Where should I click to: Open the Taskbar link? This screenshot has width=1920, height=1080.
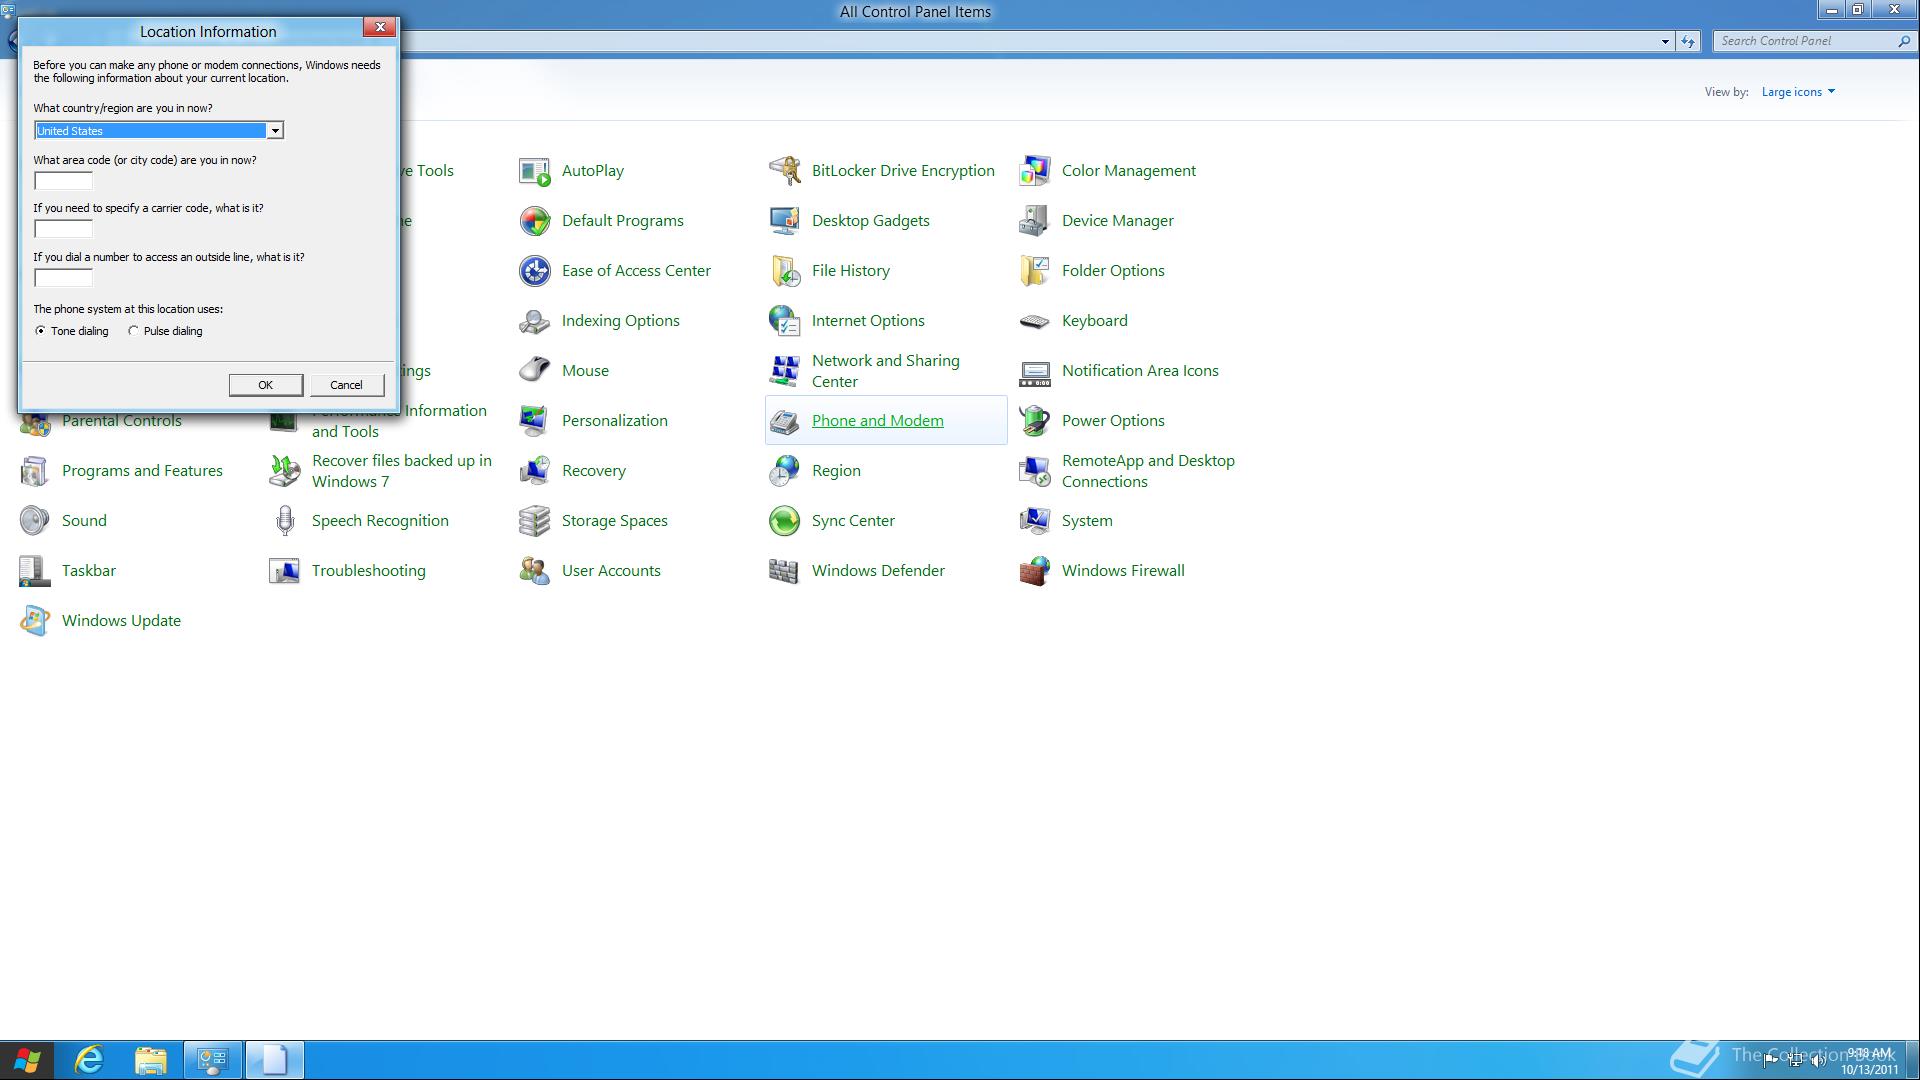[89, 571]
